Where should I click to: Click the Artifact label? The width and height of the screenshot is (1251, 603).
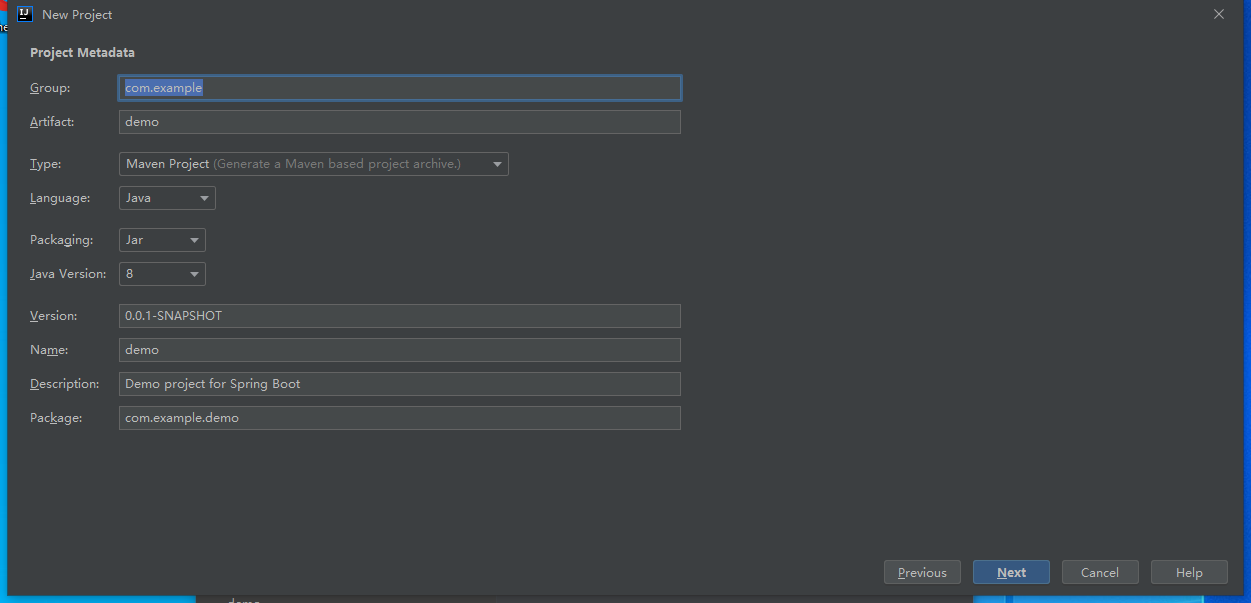click(52, 122)
